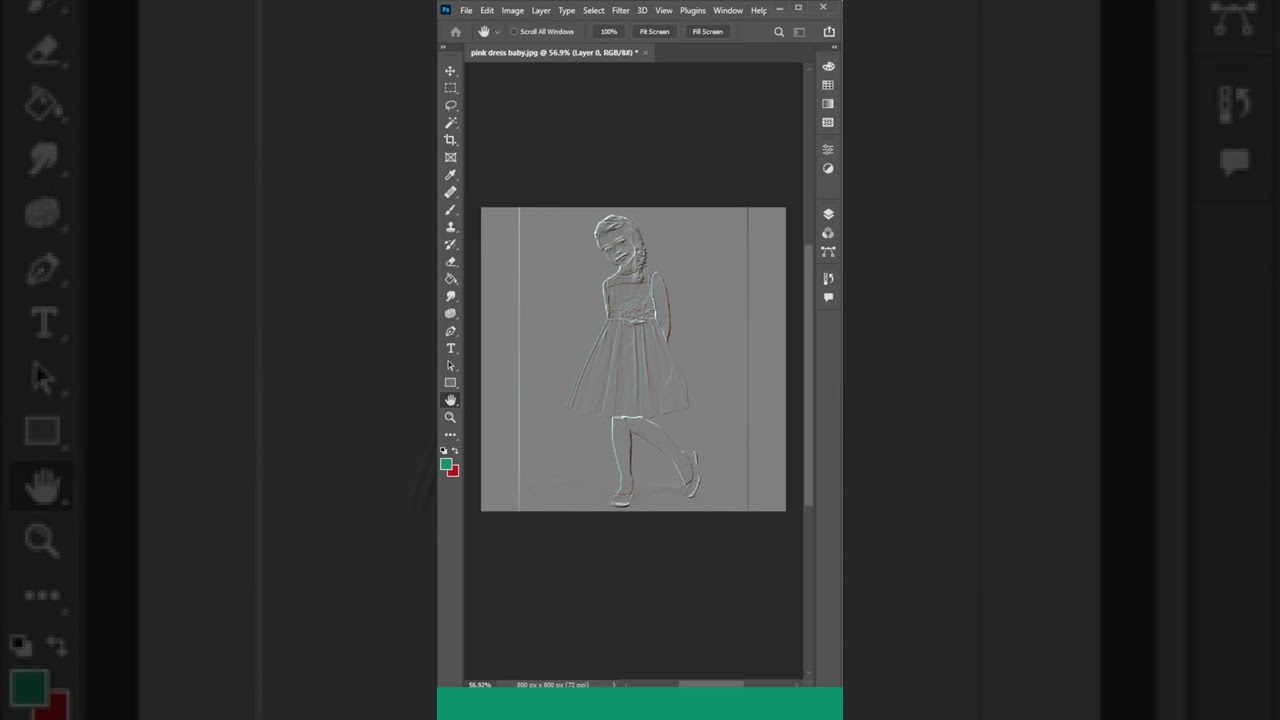Screen dimensions: 1280x720
Task: Click the Share icon
Action: pyautogui.click(x=829, y=32)
